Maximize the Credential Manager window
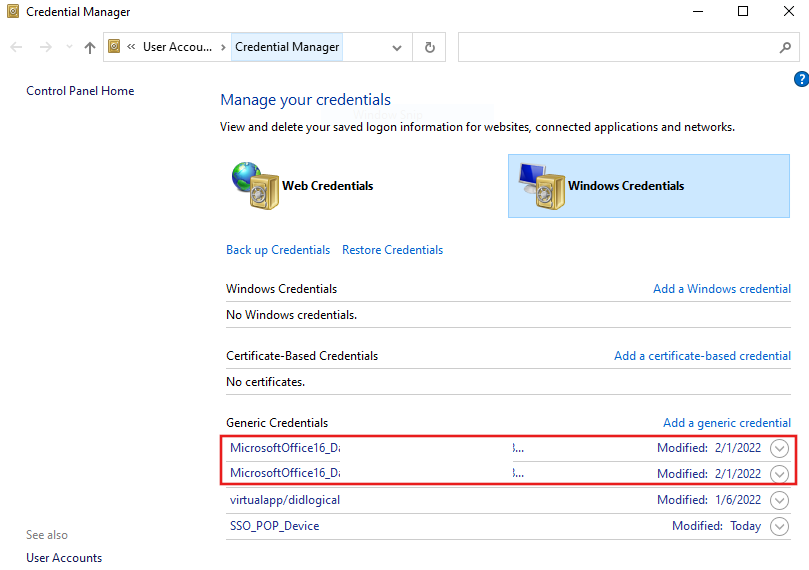This screenshot has width=809, height=570. (743, 11)
